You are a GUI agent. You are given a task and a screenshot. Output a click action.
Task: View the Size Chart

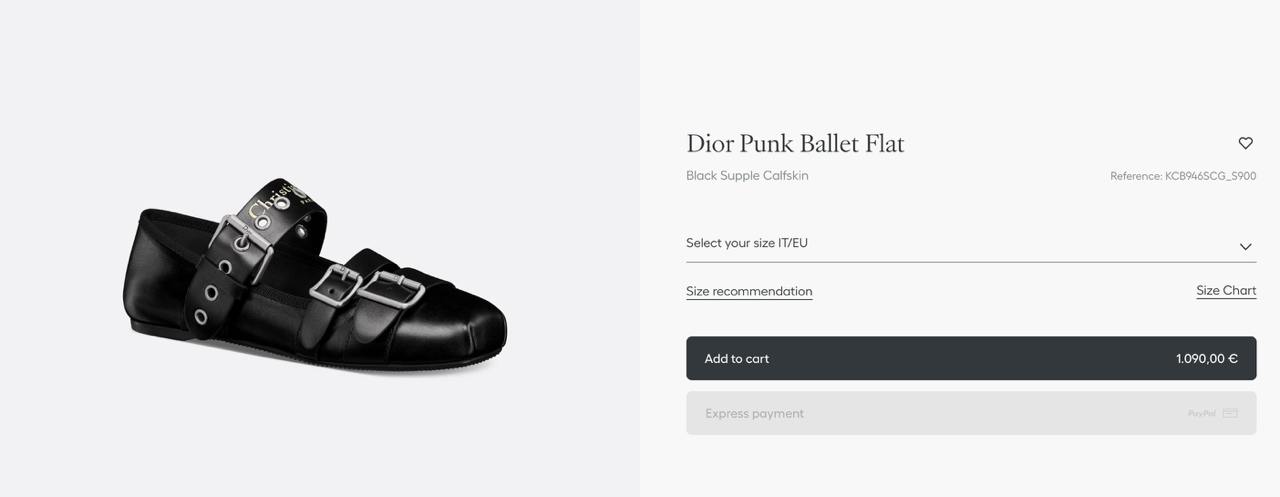coord(1226,290)
